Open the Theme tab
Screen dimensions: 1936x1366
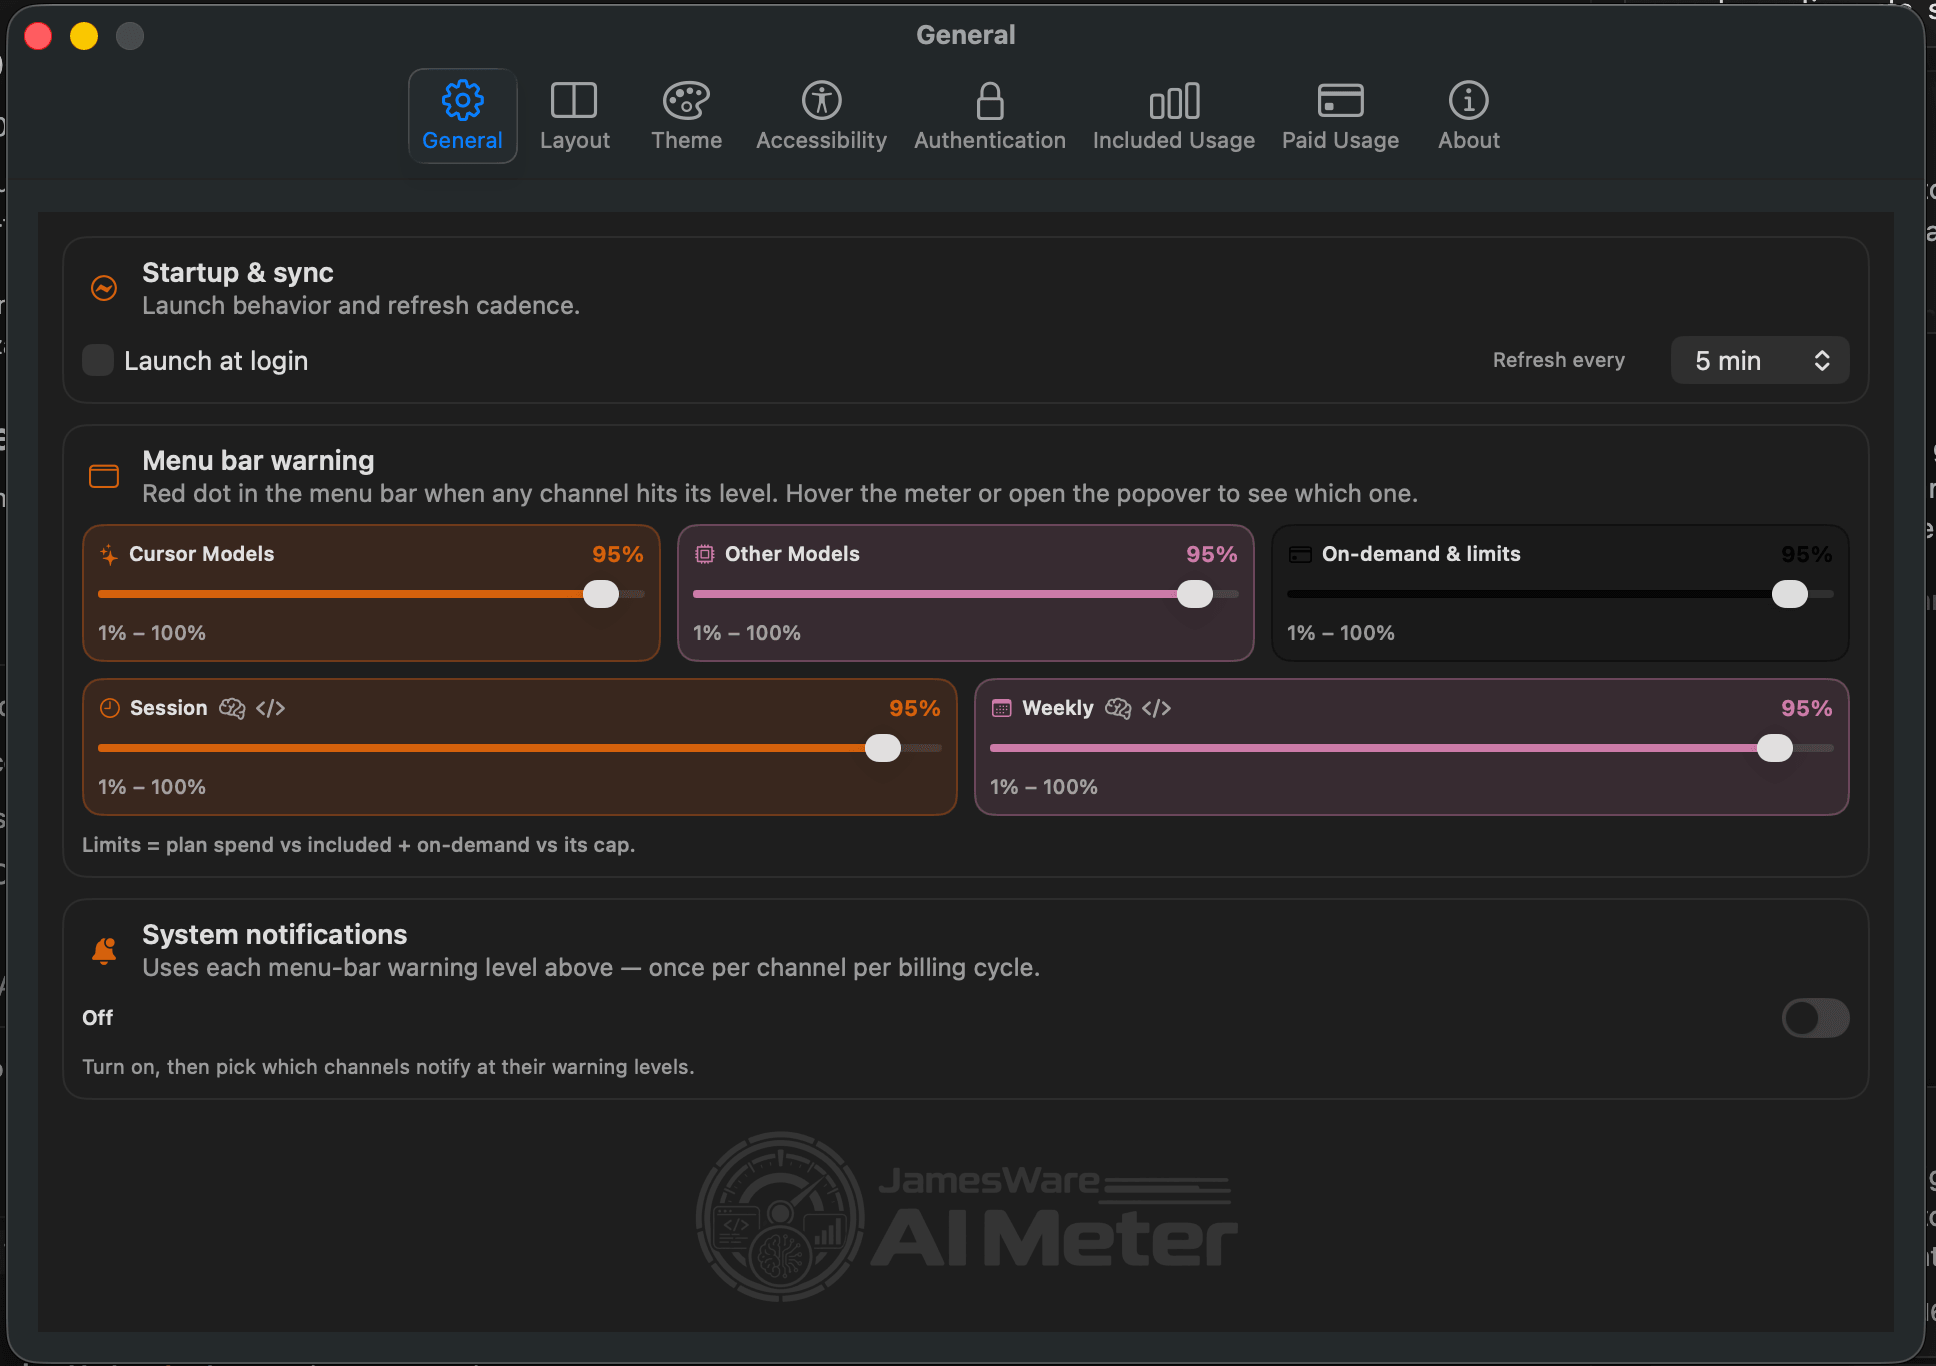click(x=686, y=116)
